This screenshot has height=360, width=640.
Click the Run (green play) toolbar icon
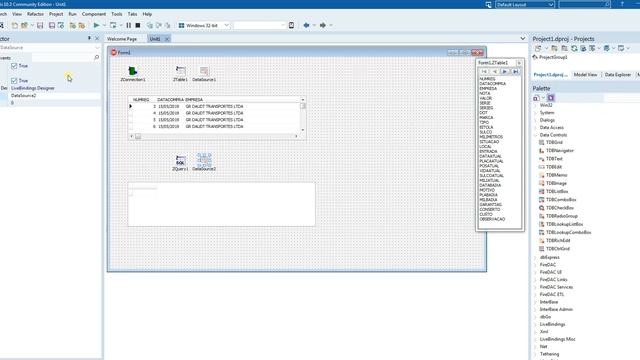96,25
